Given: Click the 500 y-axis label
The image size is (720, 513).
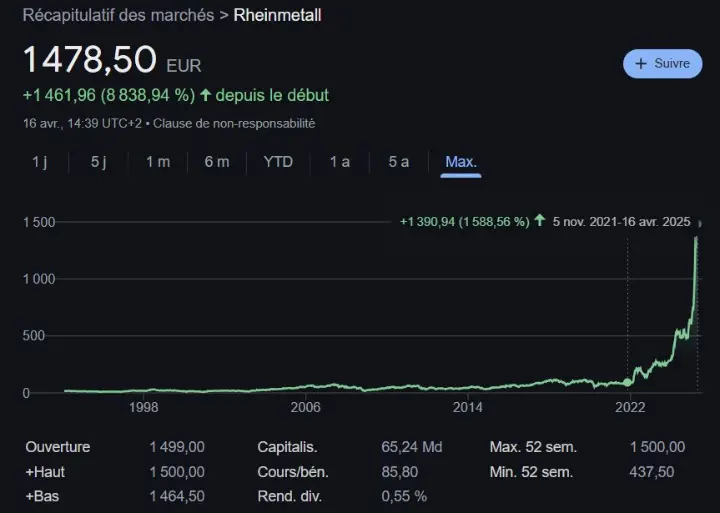Looking at the screenshot, I should (34, 336).
